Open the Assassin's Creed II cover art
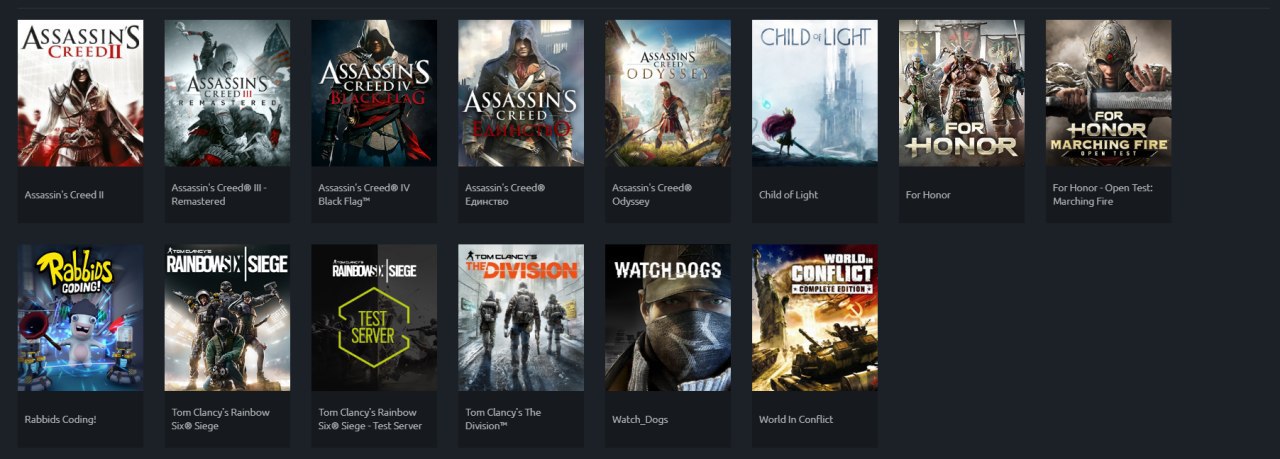Image resolution: width=1280 pixels, height=459 pixels. pyautogui.click(x=80, y=93)
